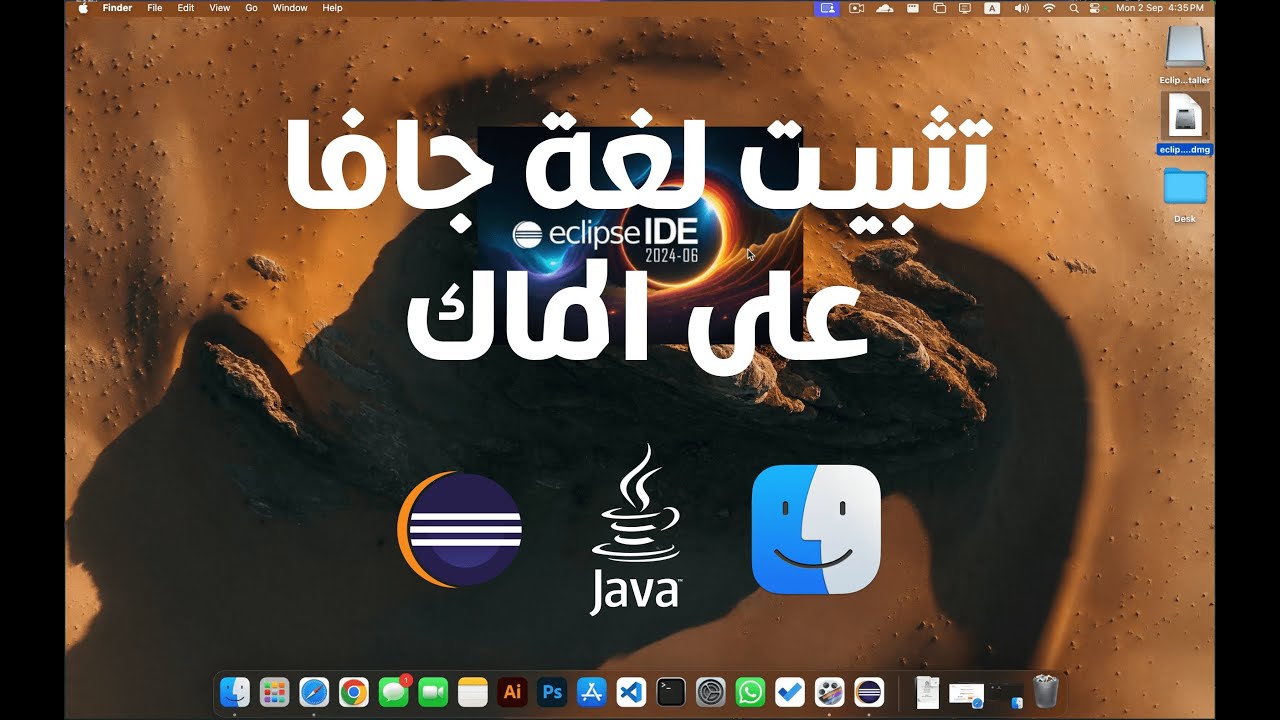Open the Trash in the Dock
This screenshot has height=720, width=1280.
point(1046,691)
